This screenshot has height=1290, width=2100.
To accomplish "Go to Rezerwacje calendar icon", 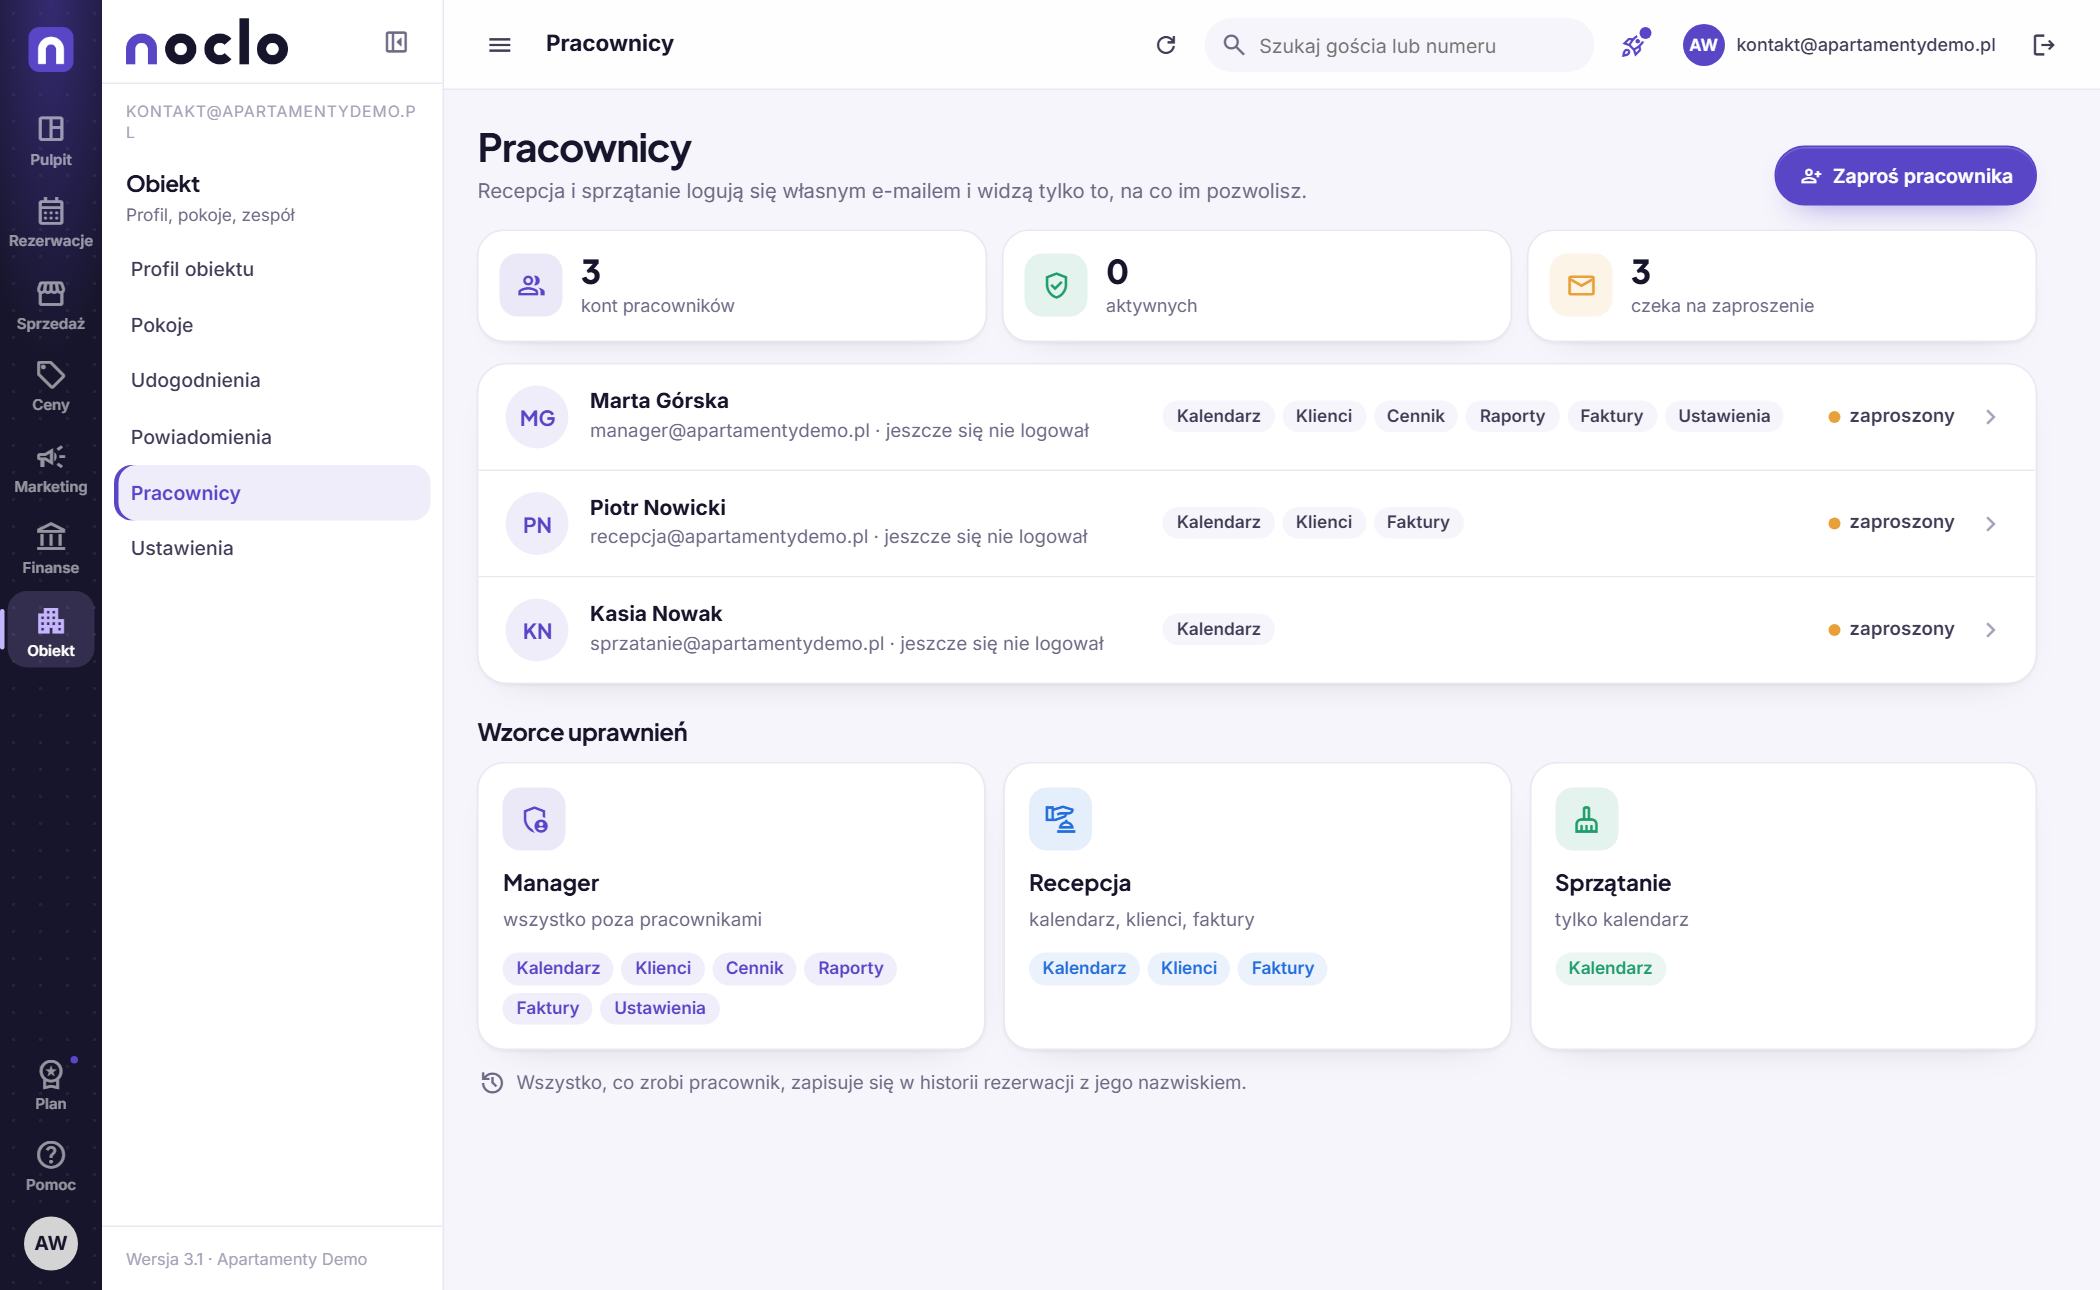I will [50, 211].
